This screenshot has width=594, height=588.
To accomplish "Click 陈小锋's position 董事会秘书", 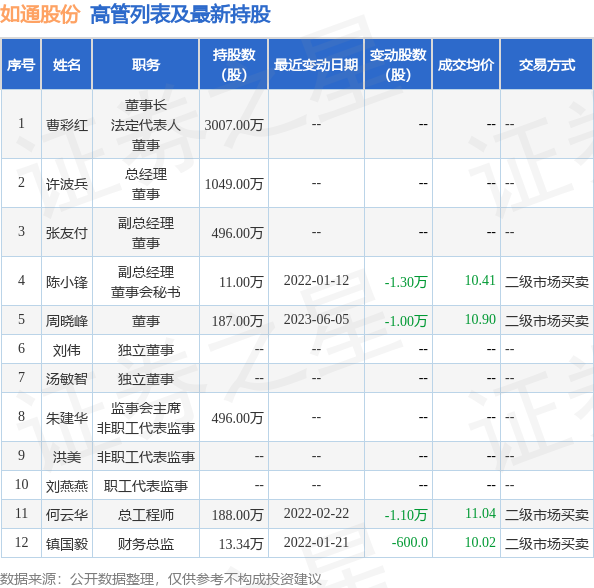I will tap(146, 292).
